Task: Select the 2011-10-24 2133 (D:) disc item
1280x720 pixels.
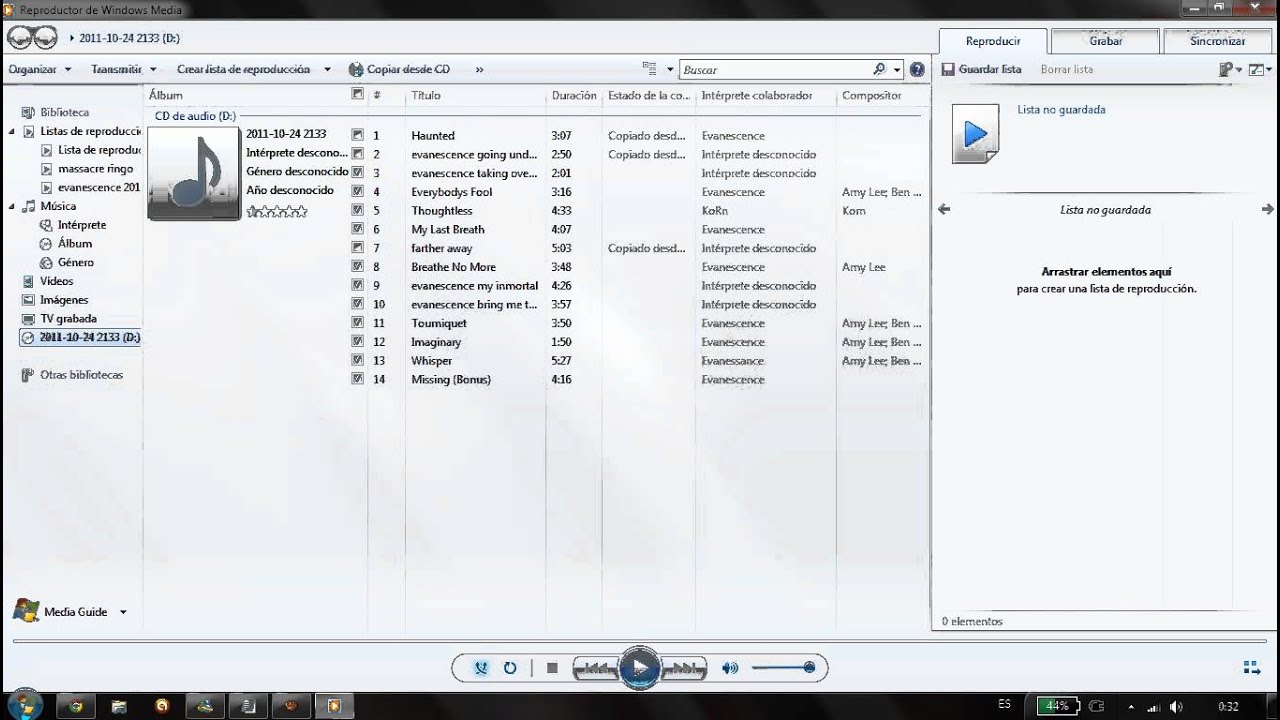Action: (81, 338)
